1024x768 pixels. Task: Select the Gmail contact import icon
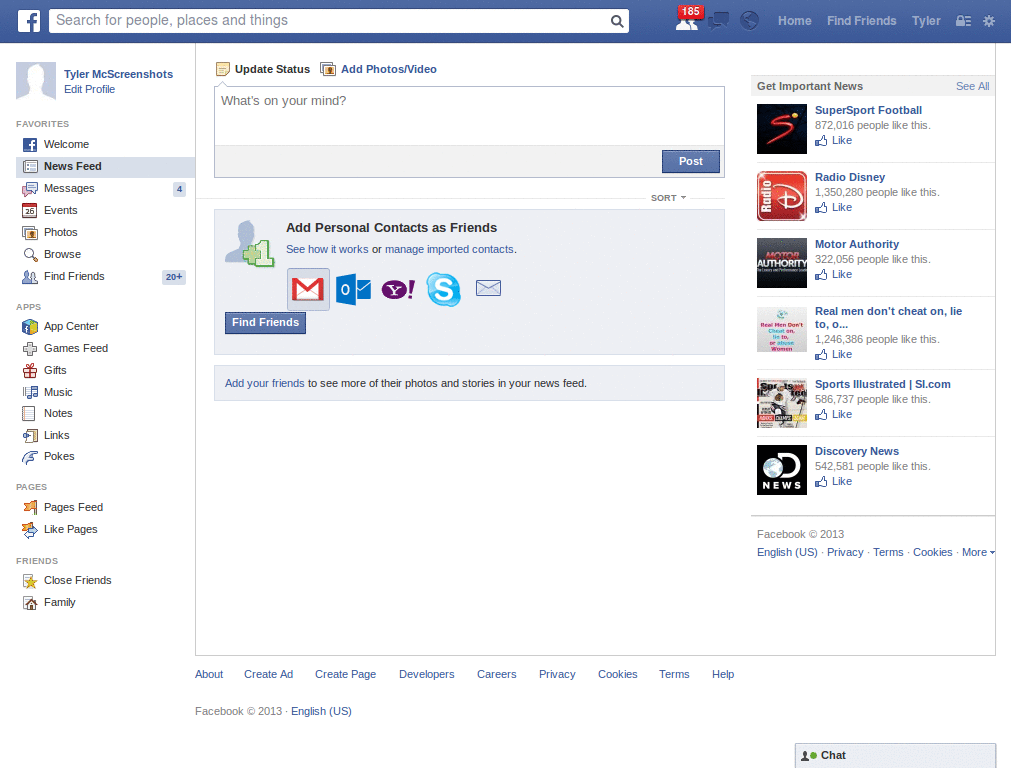[307, 289]
